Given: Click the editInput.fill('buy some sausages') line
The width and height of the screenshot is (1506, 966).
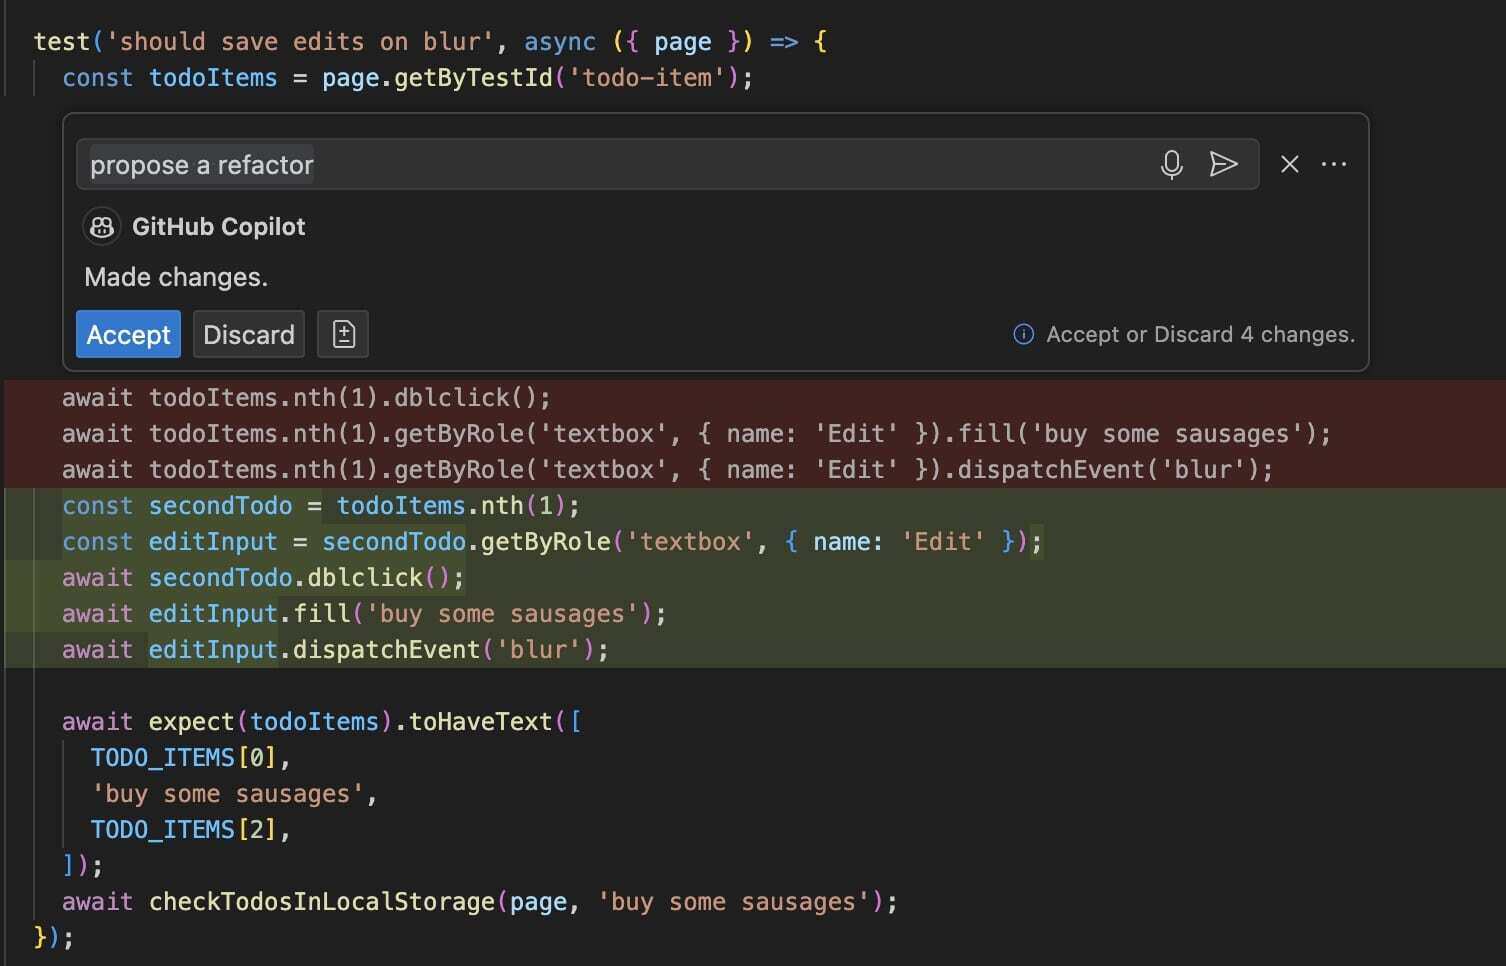Looking at the screenshot, I should pyautogui.click(x=363, y=613).
